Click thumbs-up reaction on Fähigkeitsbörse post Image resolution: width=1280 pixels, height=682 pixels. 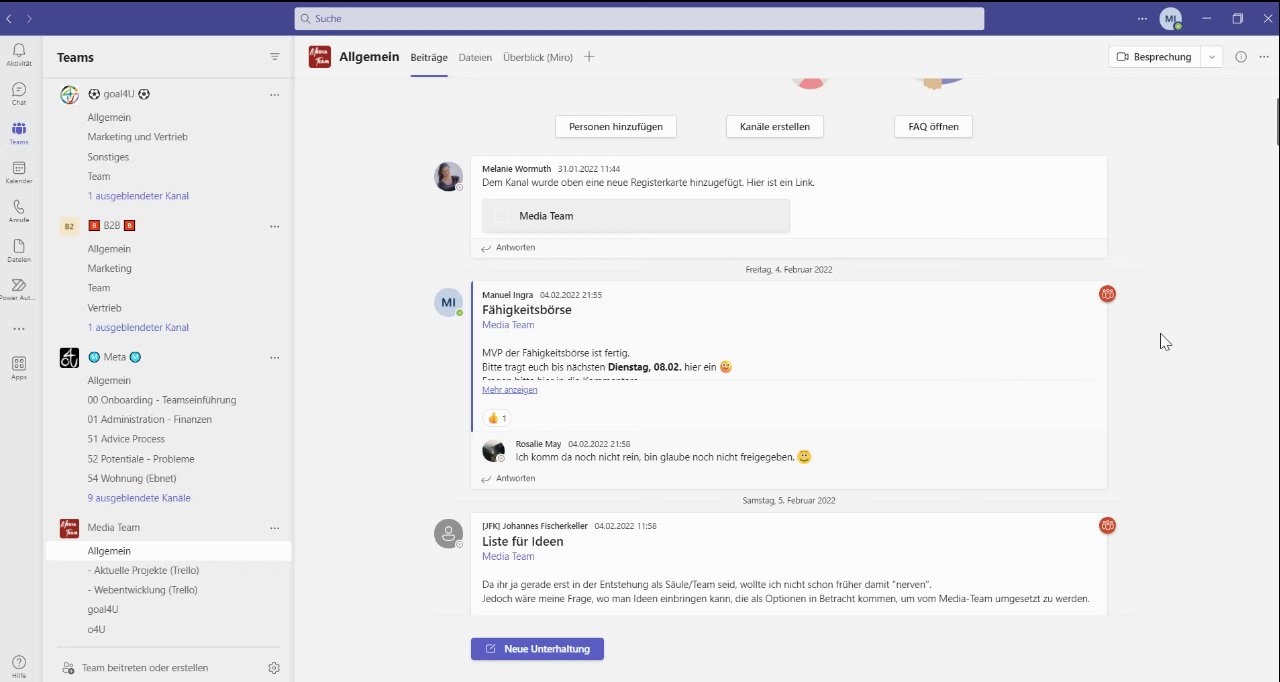496,418
